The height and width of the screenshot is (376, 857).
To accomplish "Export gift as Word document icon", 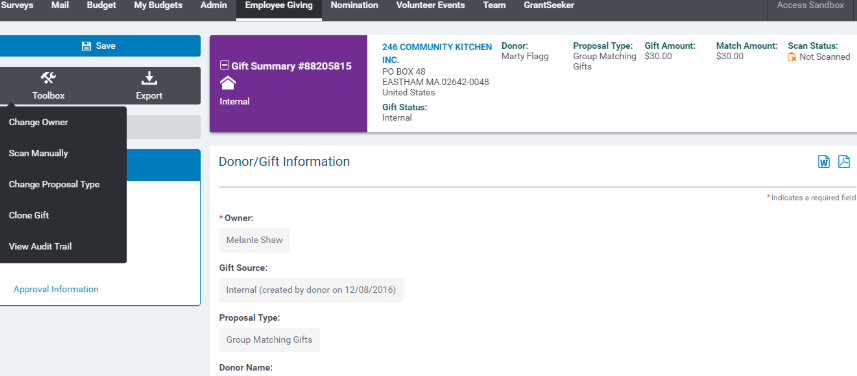I will pos(824,162).
